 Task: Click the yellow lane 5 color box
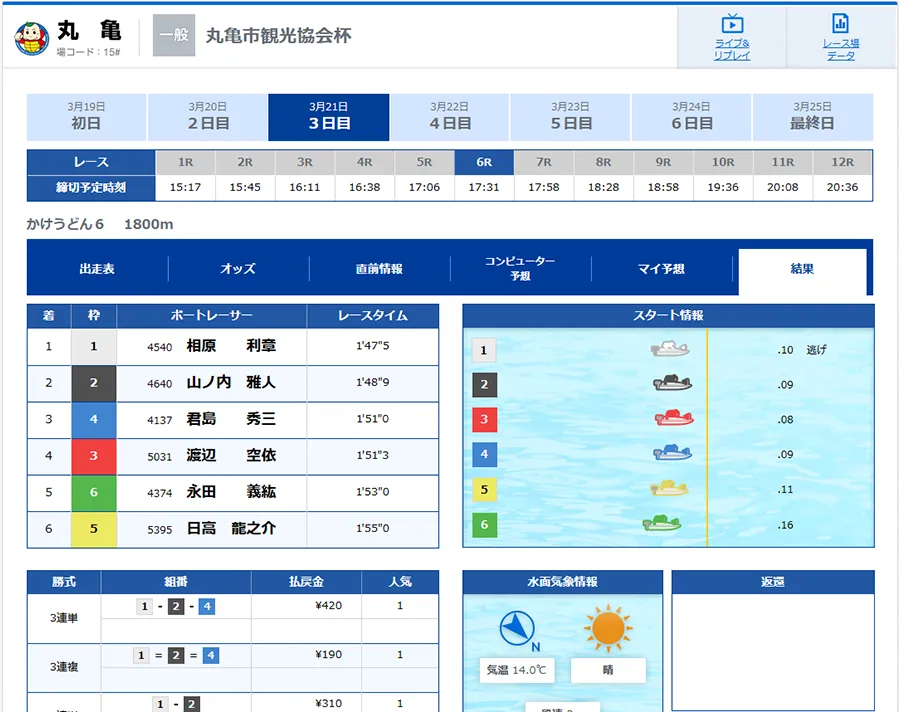pos(94,529)
